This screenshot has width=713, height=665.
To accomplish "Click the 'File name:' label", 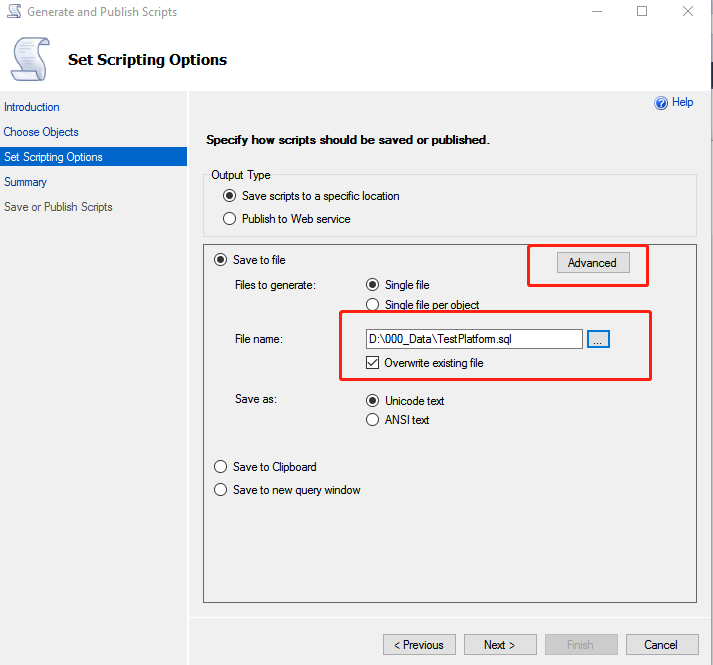I will click(259, 339).
